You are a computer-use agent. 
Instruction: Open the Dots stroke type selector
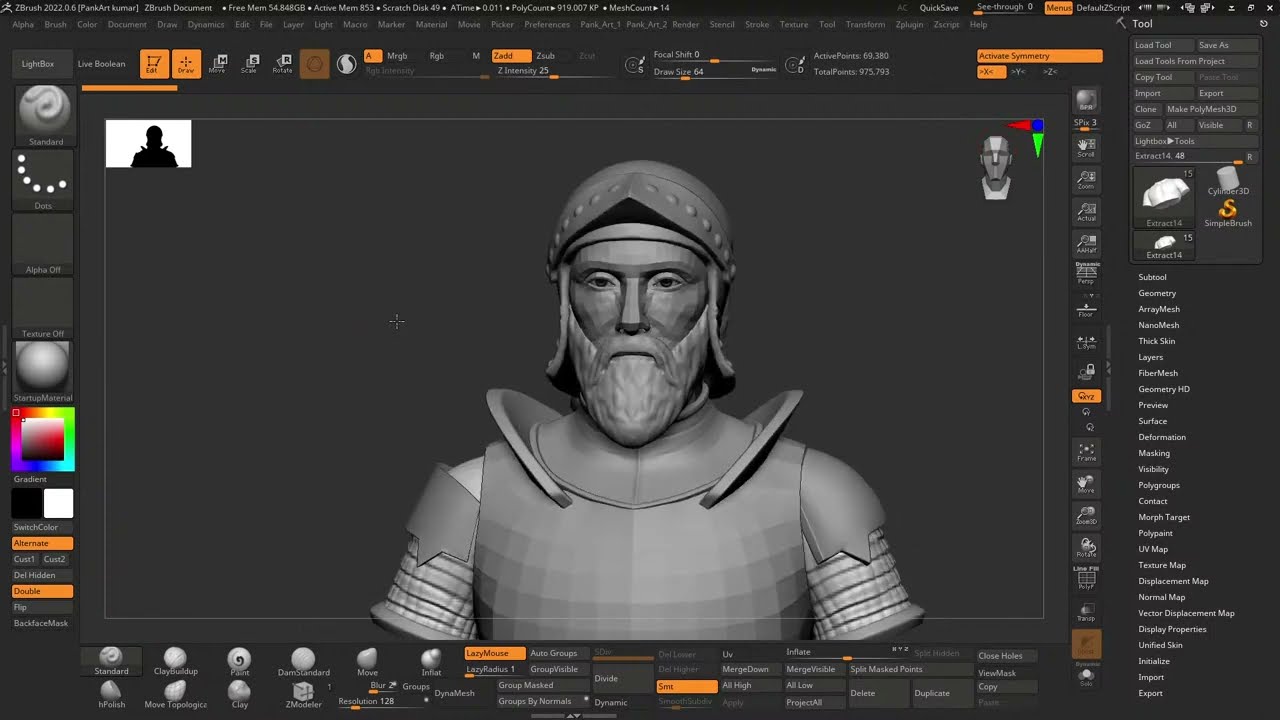click(x=43, y=179)
